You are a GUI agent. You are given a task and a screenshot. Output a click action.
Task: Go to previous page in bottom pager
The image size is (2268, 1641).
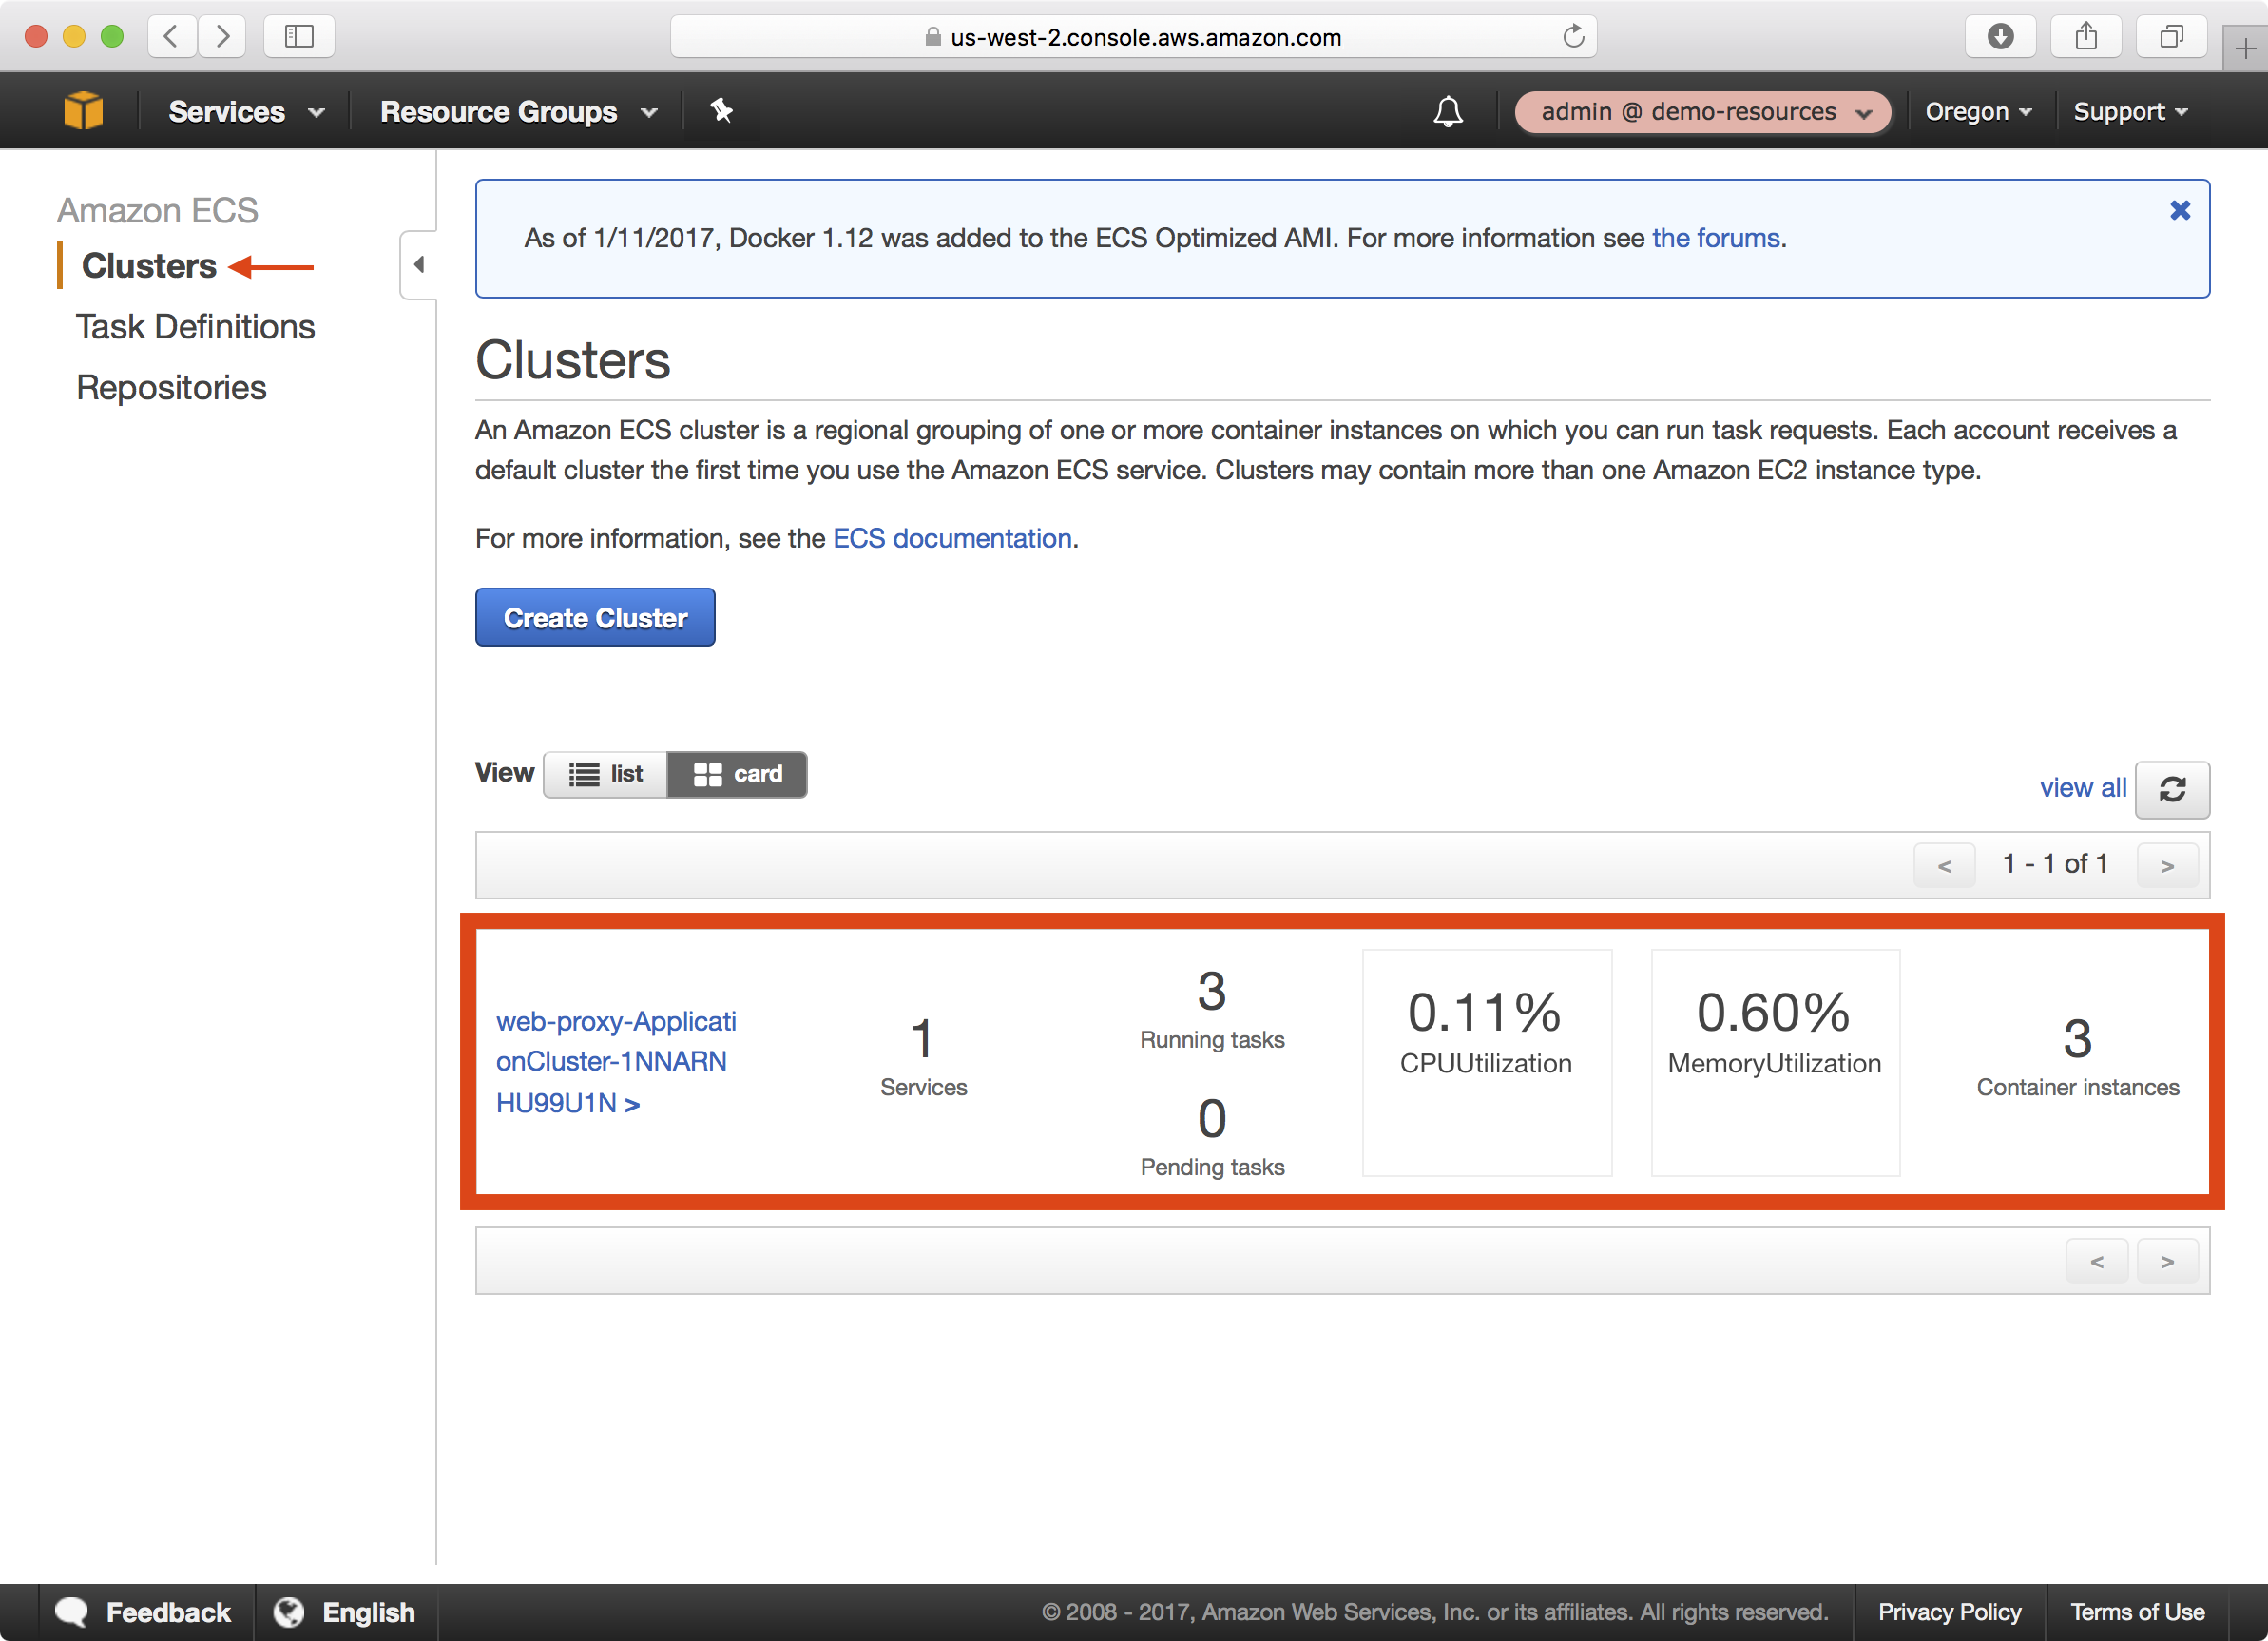tap(2096, 1261)
